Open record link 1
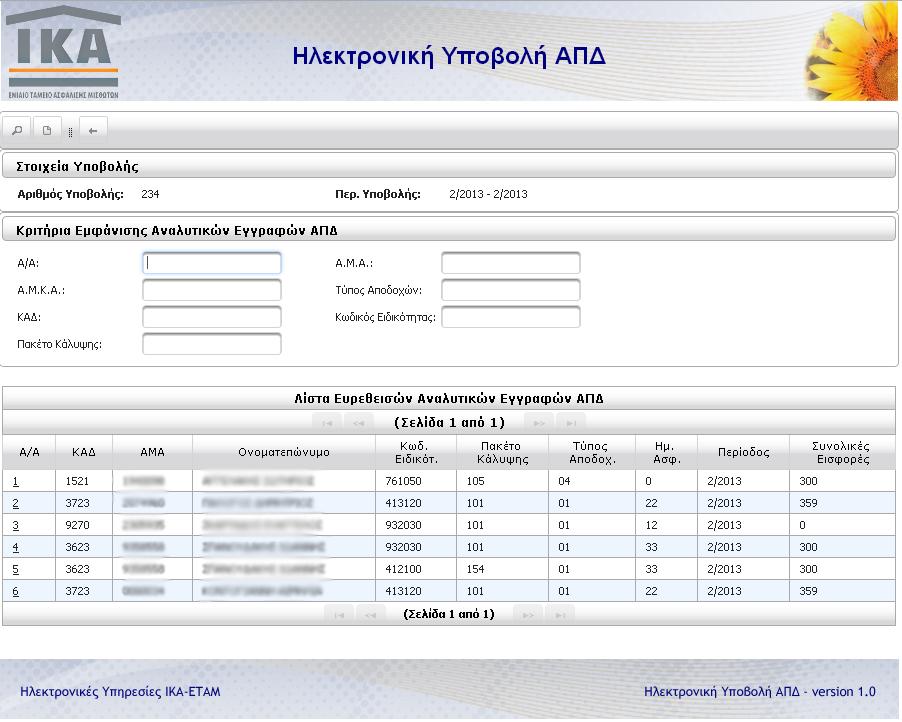Image resolution: width=902 pixels, height=722 pixels. click(16, 482)
